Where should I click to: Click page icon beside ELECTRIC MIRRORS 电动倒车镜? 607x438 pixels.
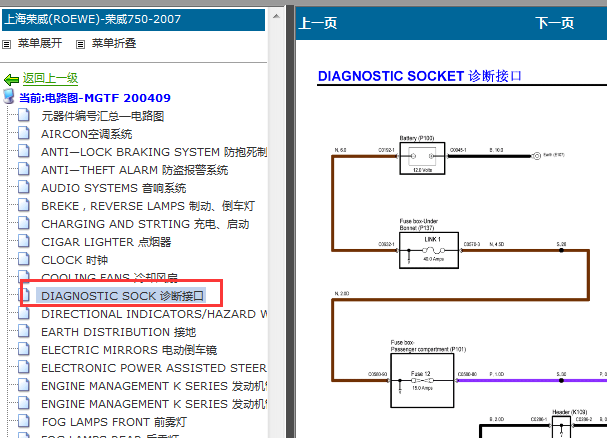[24, 349]
